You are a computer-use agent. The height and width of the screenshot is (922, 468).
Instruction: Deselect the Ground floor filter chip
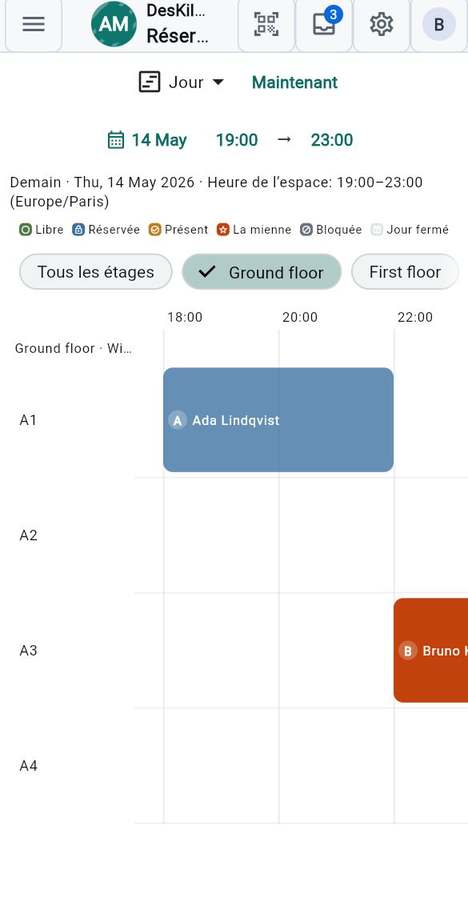[262, 272]
